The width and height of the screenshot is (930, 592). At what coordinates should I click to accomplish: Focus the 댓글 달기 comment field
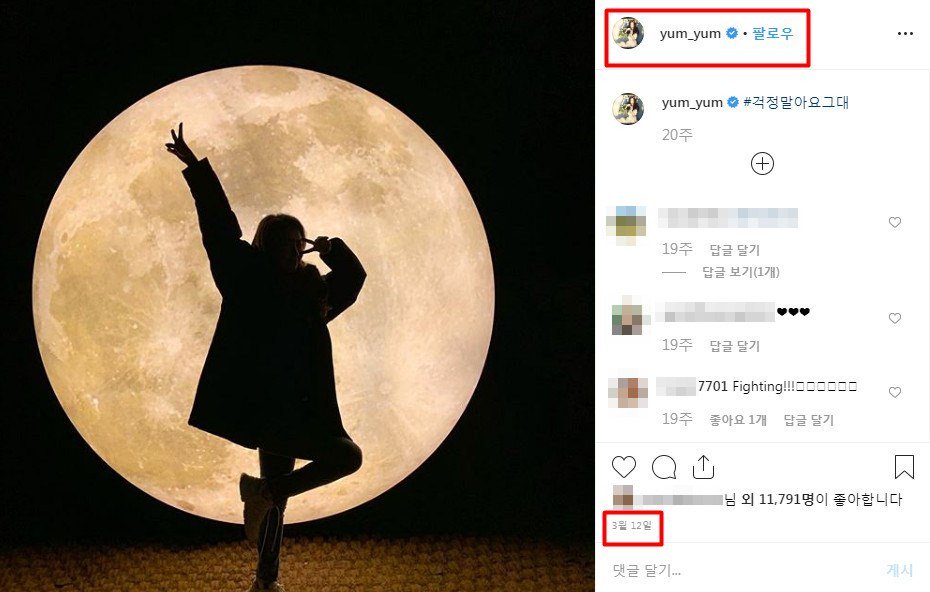[x=741, y=571]
